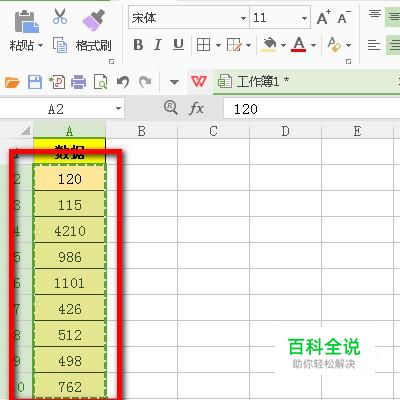The height and width of the screenshot is (400, 400).
Task: Select the cell containing 498
Action: (70, 360)
